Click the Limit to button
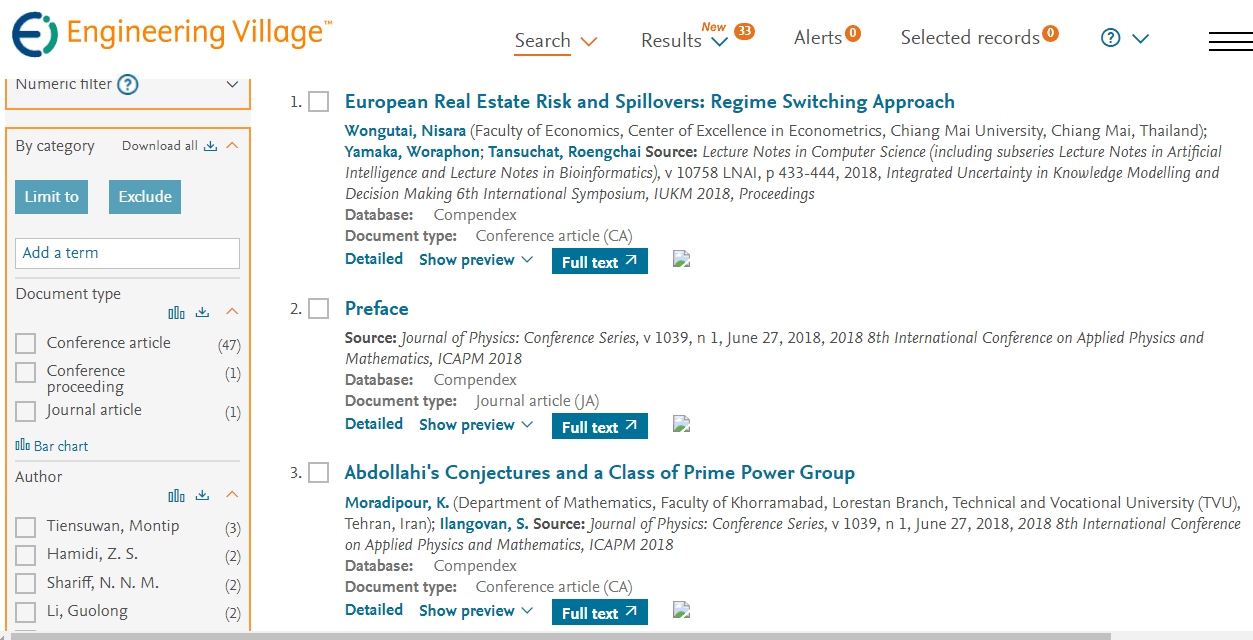Viewport: 1253px width, 640px height. pos(51,197)
